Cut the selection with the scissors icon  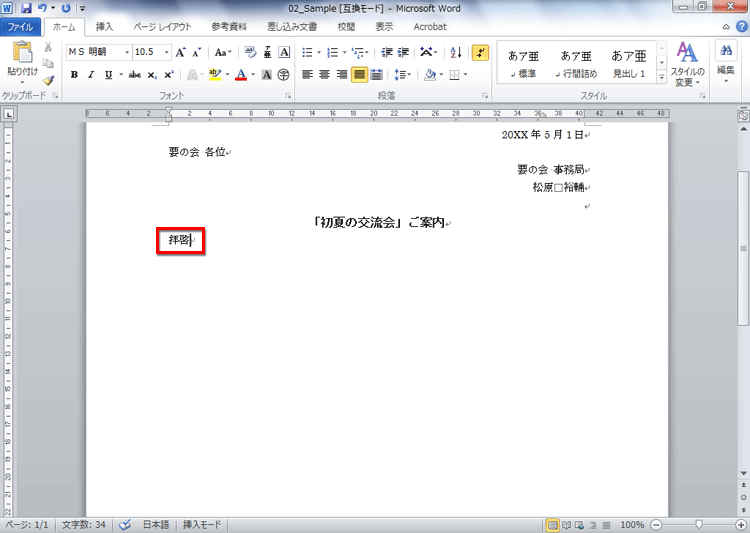tap(48, 47)
